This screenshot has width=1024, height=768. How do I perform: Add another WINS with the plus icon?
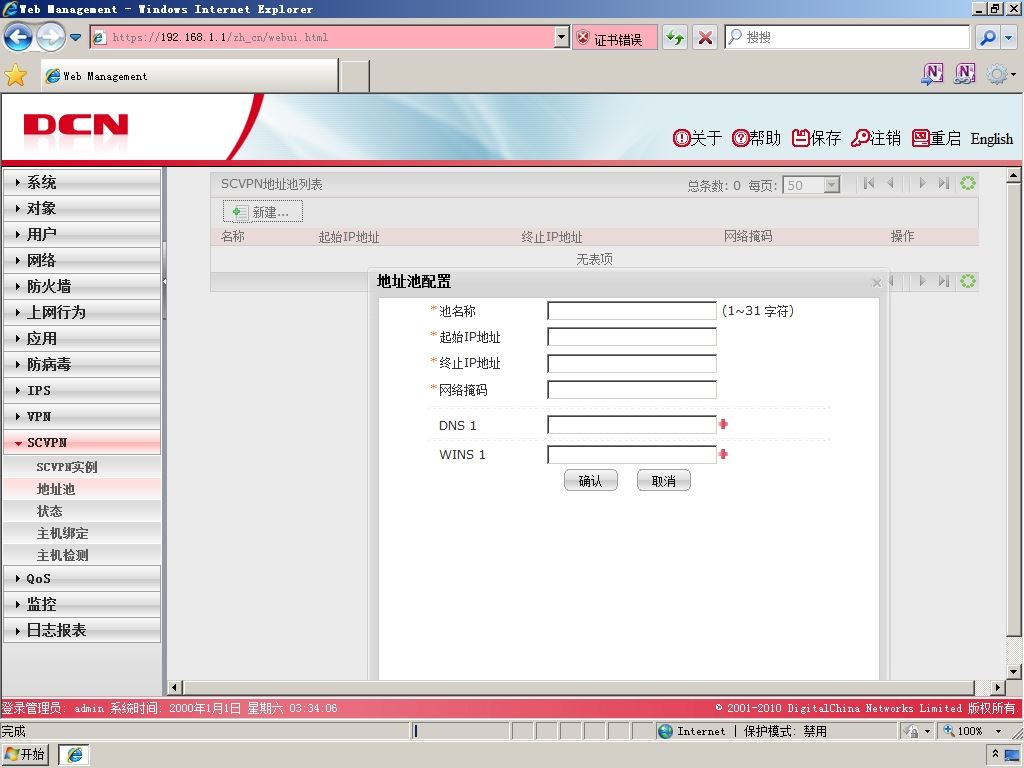pyautogui.click(x=723, y=454)
